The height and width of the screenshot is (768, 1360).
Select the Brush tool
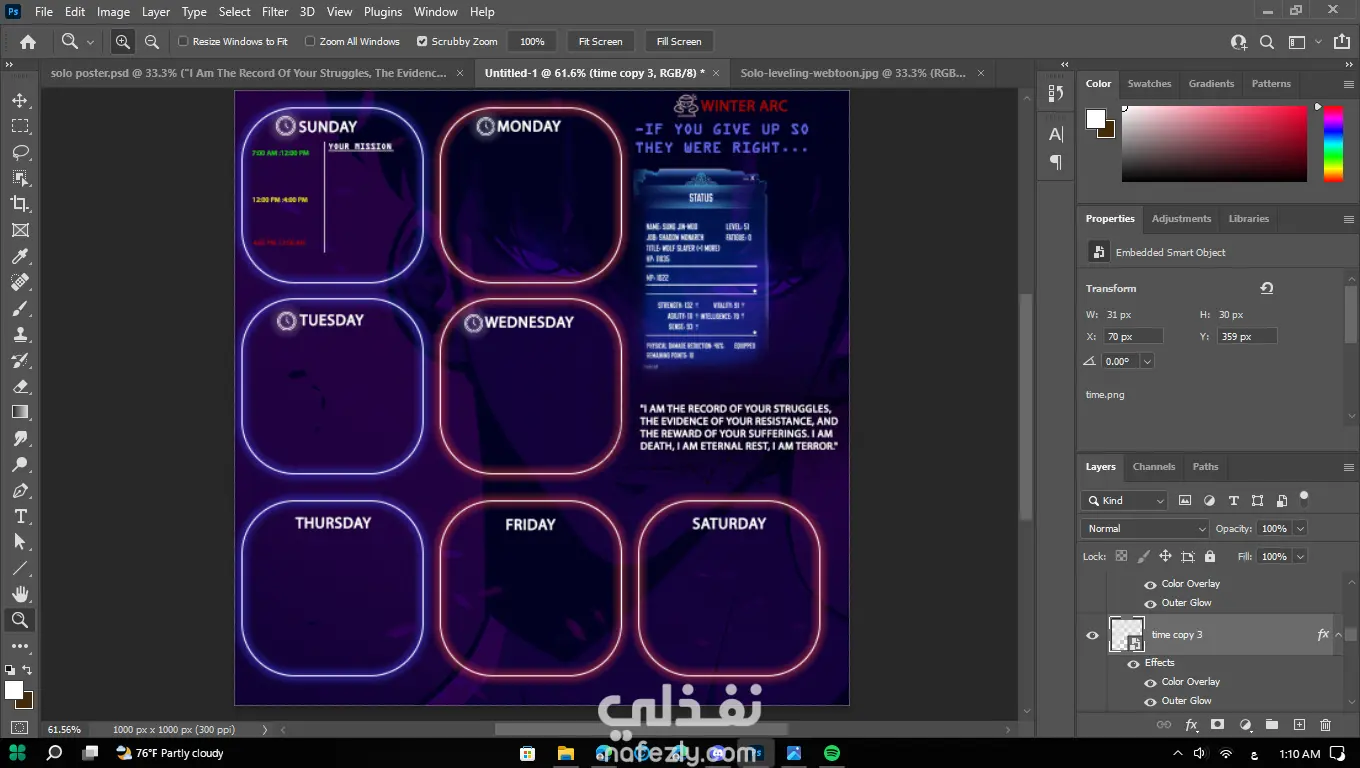point(20,308)
